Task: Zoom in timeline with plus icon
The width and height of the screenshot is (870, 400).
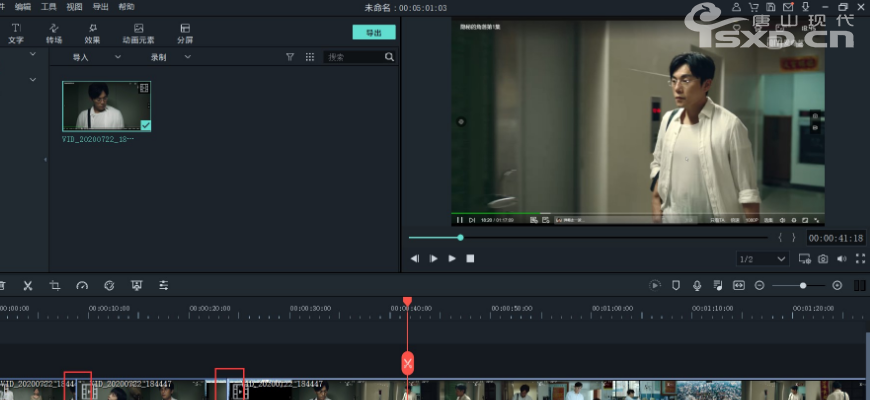Action: [837, 285]
